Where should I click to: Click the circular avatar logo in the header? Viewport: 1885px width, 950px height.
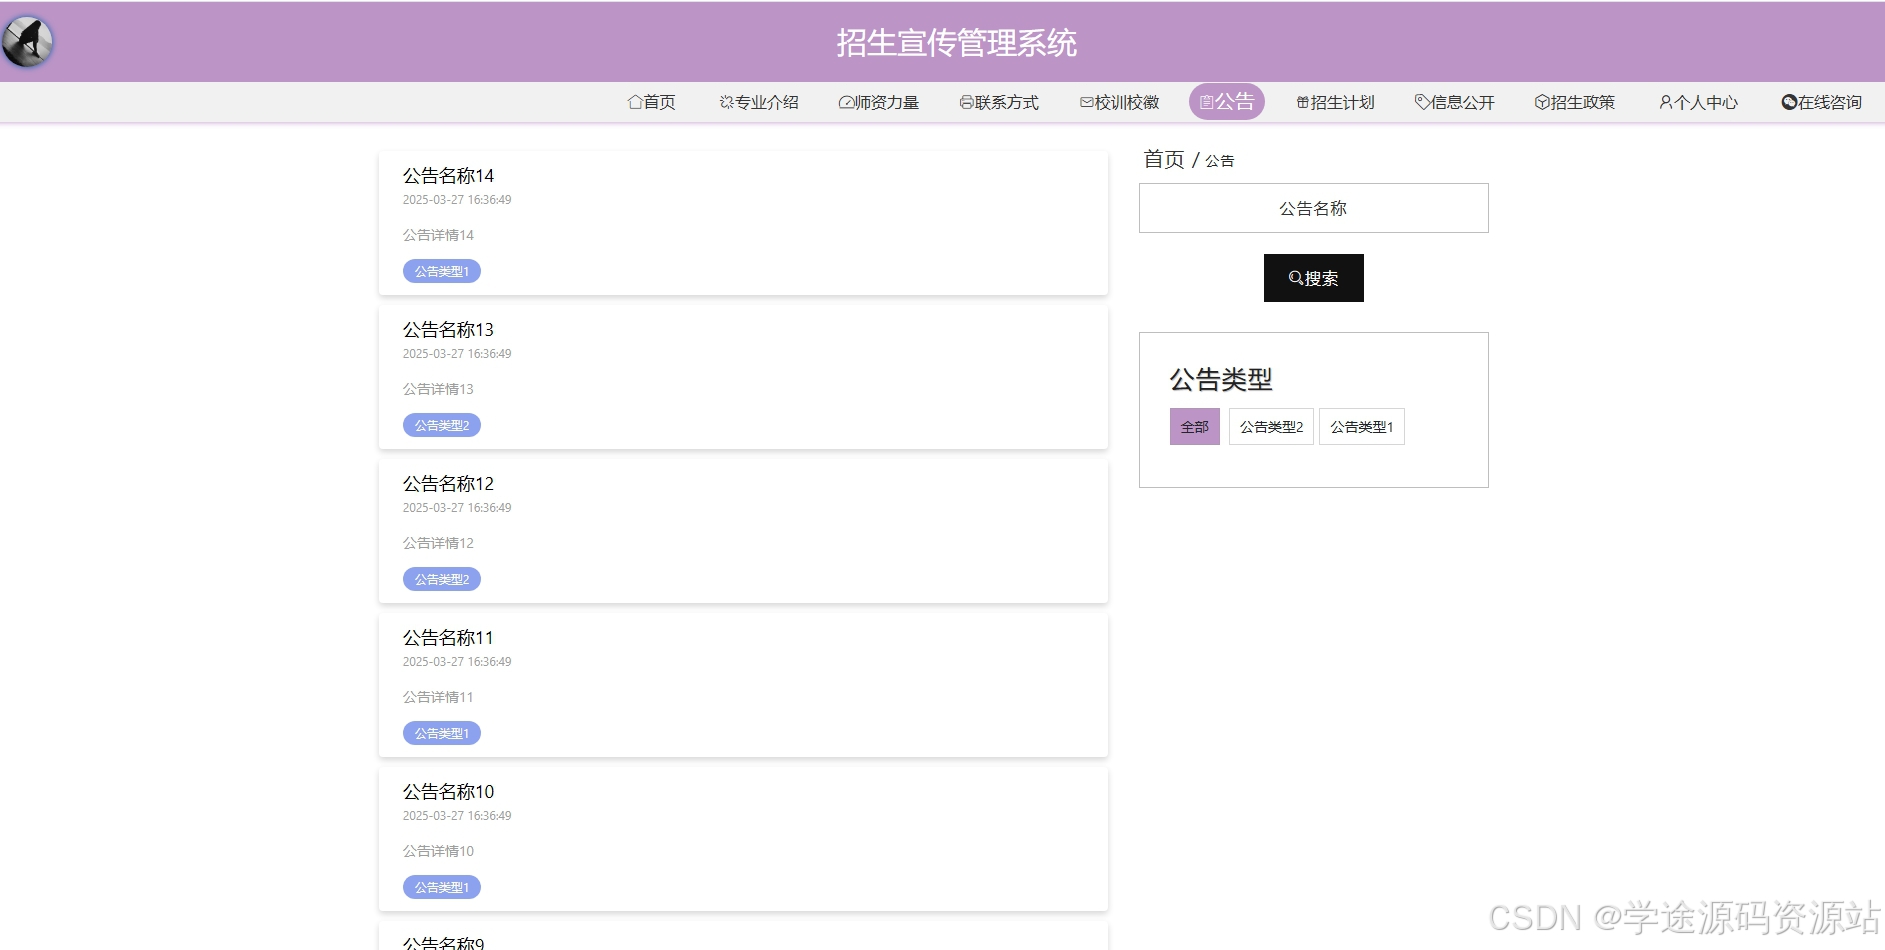[27, 42]
